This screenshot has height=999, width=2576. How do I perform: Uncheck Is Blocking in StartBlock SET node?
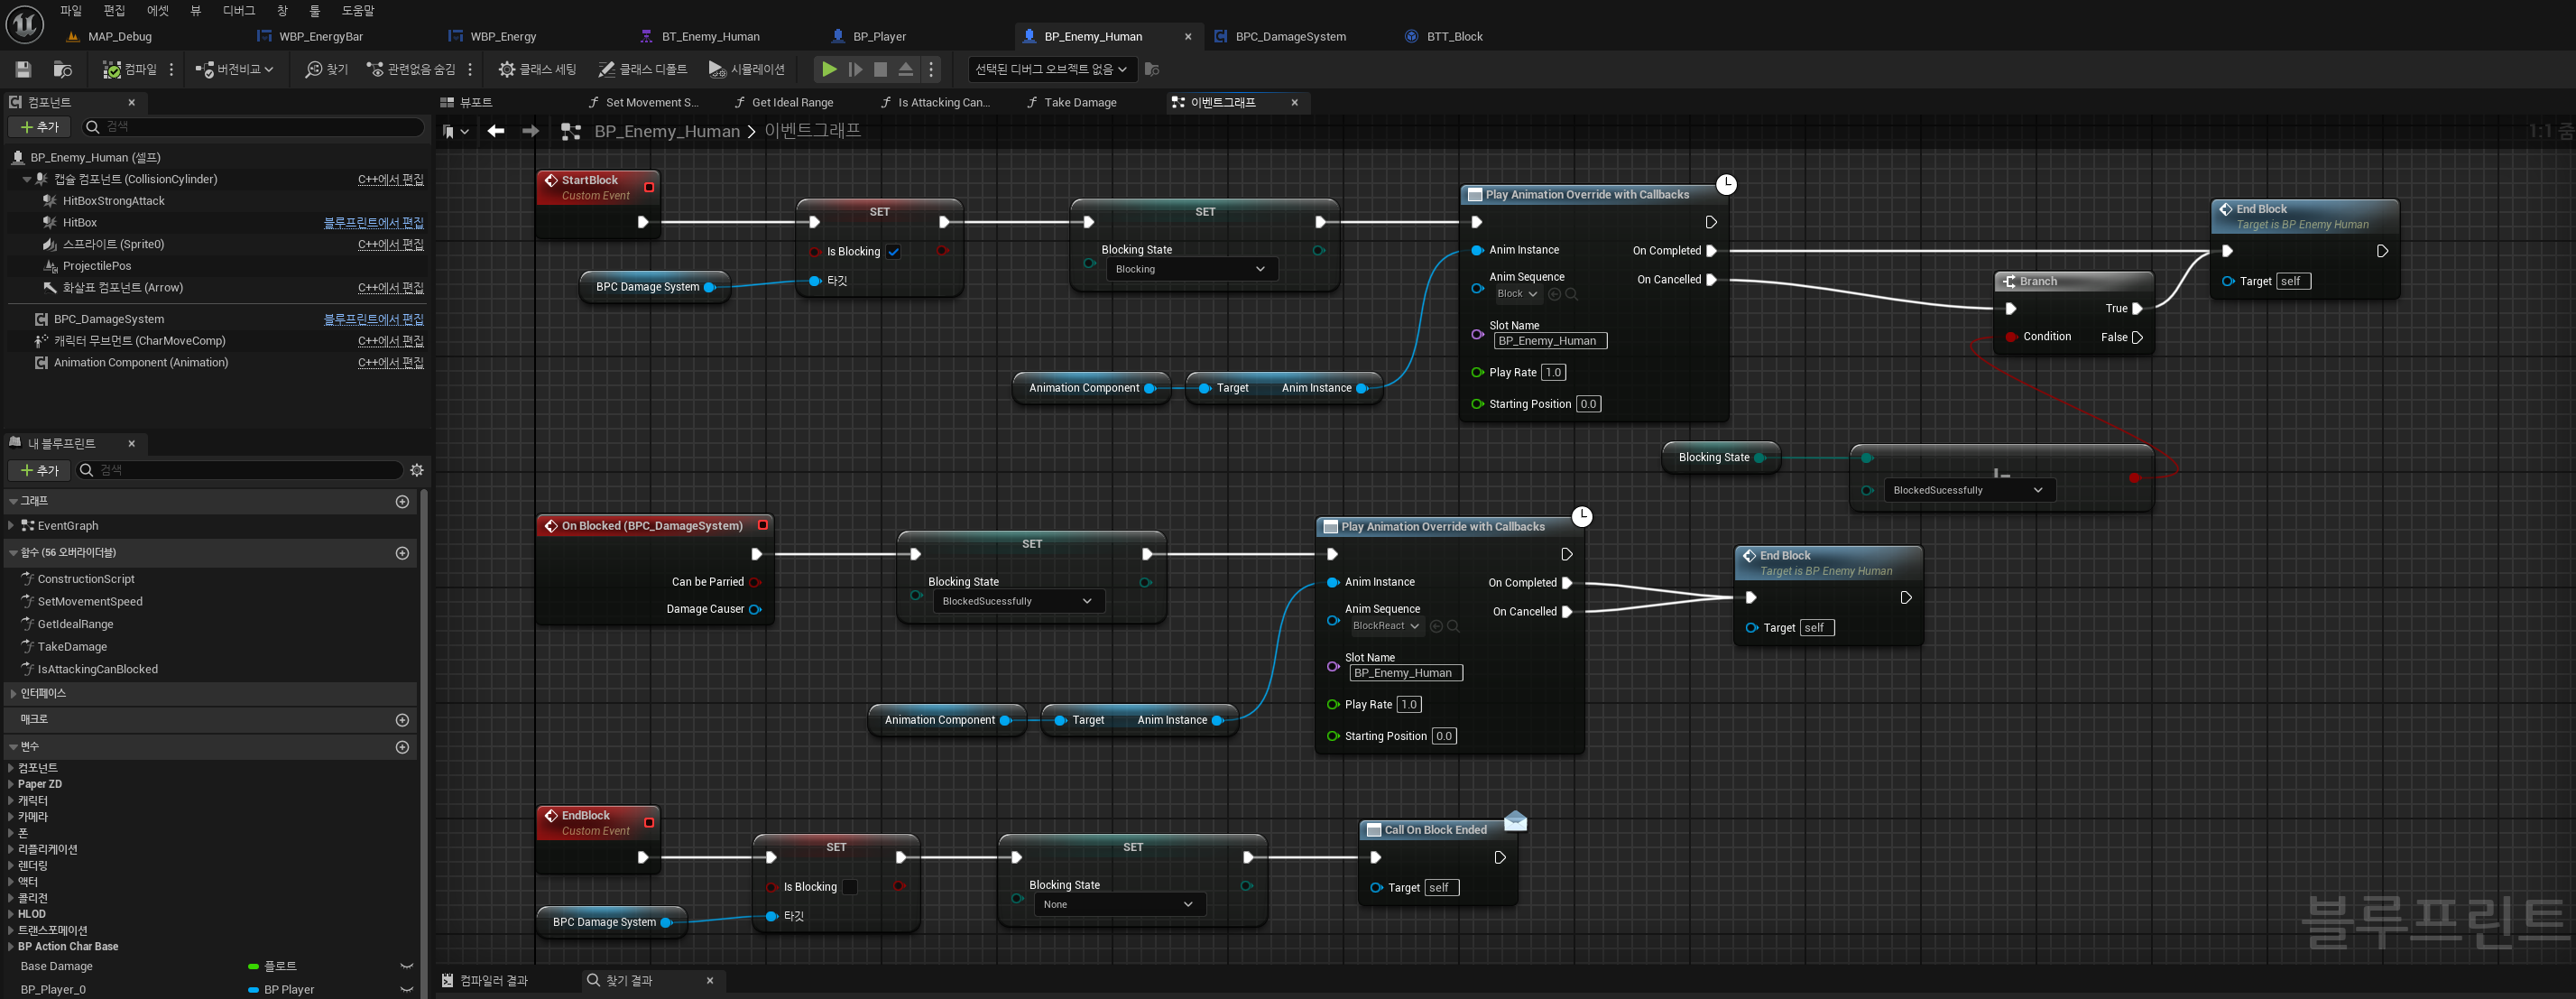click(894, 252)
